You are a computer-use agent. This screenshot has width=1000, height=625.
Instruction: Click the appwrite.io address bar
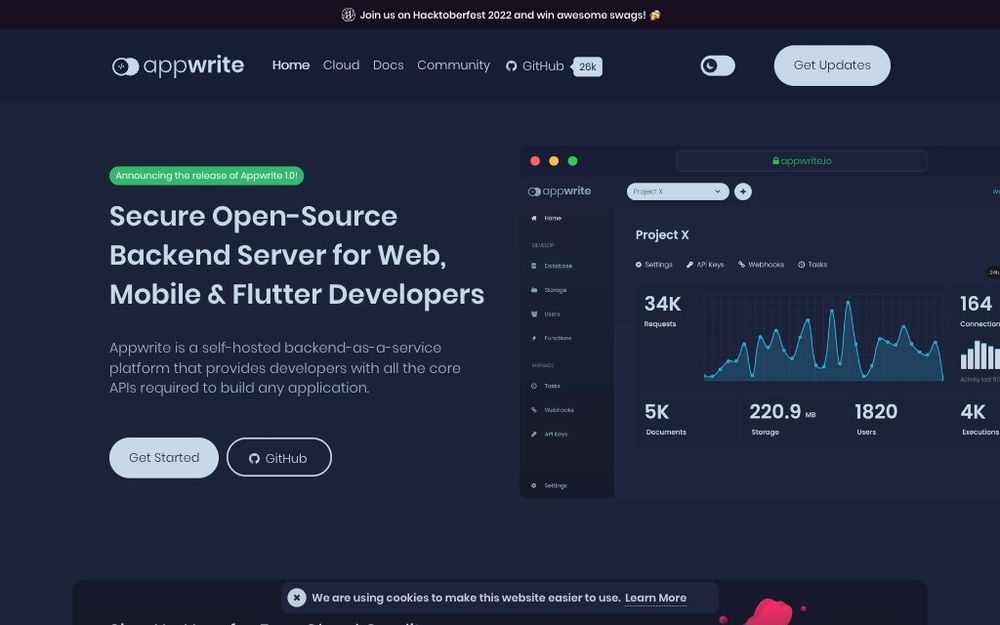[x=801, y=160]
